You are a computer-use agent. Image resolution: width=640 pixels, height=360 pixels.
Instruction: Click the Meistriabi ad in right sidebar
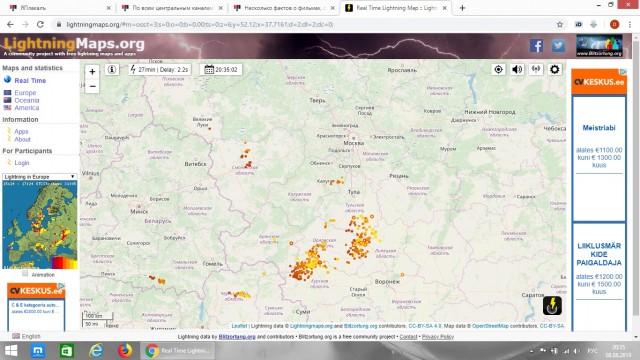(x=599, y=158)
